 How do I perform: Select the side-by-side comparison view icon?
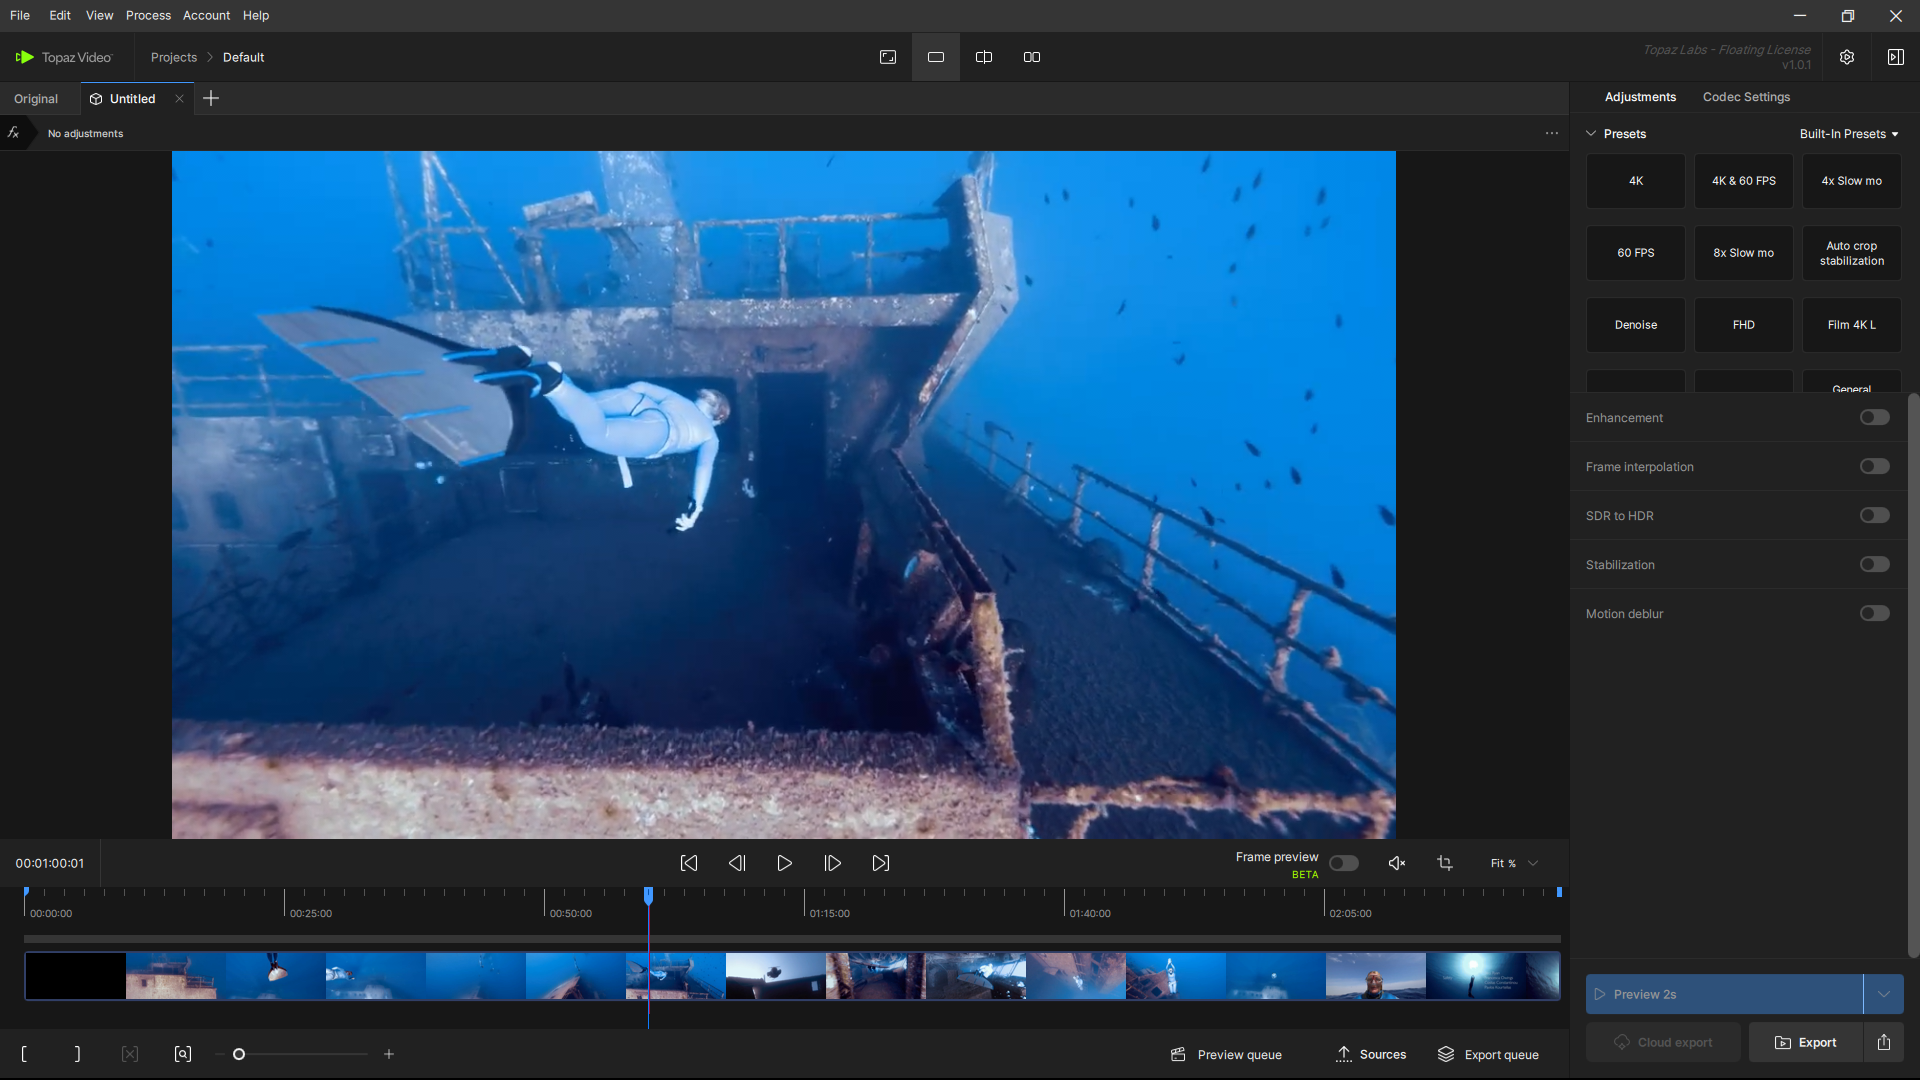click(x=1032, y=57)
